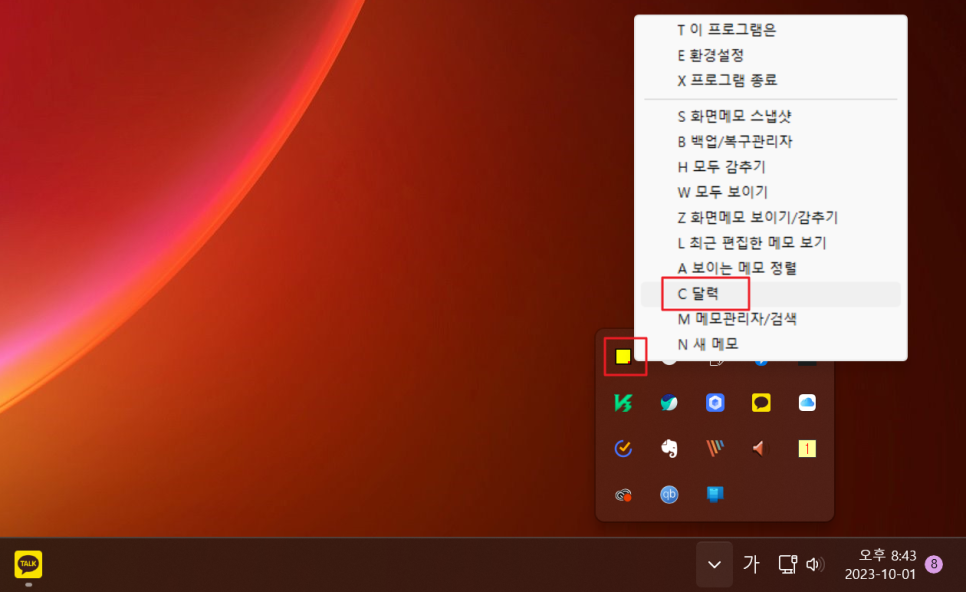Open 'E 환경설정' from the context menu

(771, 55)
